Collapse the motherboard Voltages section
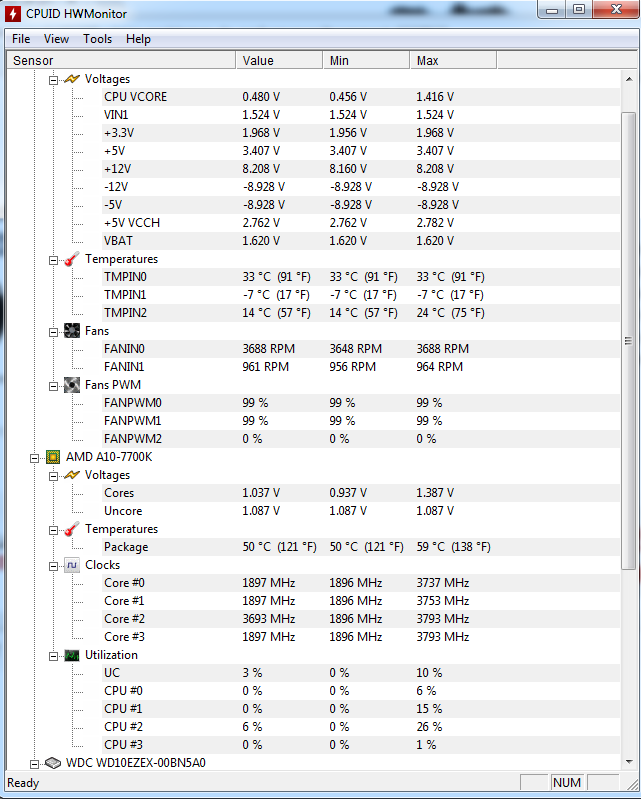Screen dimensions: 642x801 pos(53,80)
